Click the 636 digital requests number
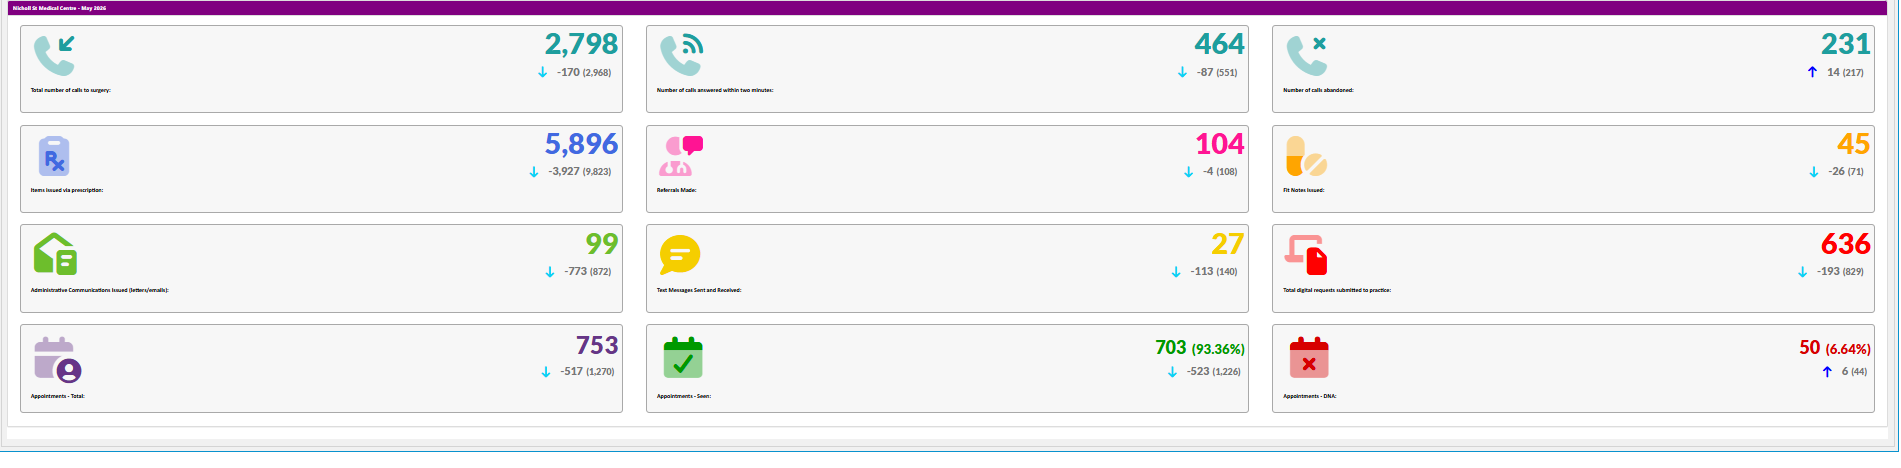The width and height of the screenshot is (1901, 468). (1845, 244)
